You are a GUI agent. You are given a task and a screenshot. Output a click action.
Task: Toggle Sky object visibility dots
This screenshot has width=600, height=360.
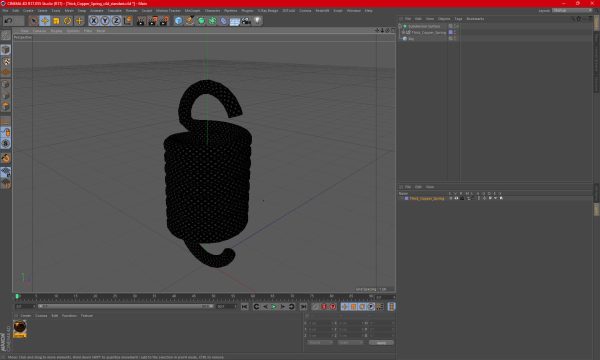pyautogui.click(x=455, y=39)
